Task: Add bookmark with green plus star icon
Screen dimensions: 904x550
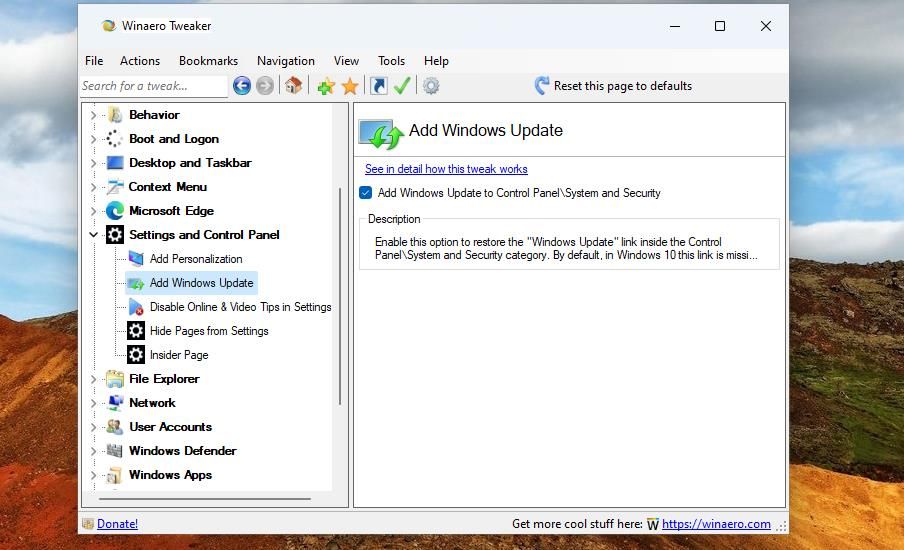Action: tap(326, 86)
